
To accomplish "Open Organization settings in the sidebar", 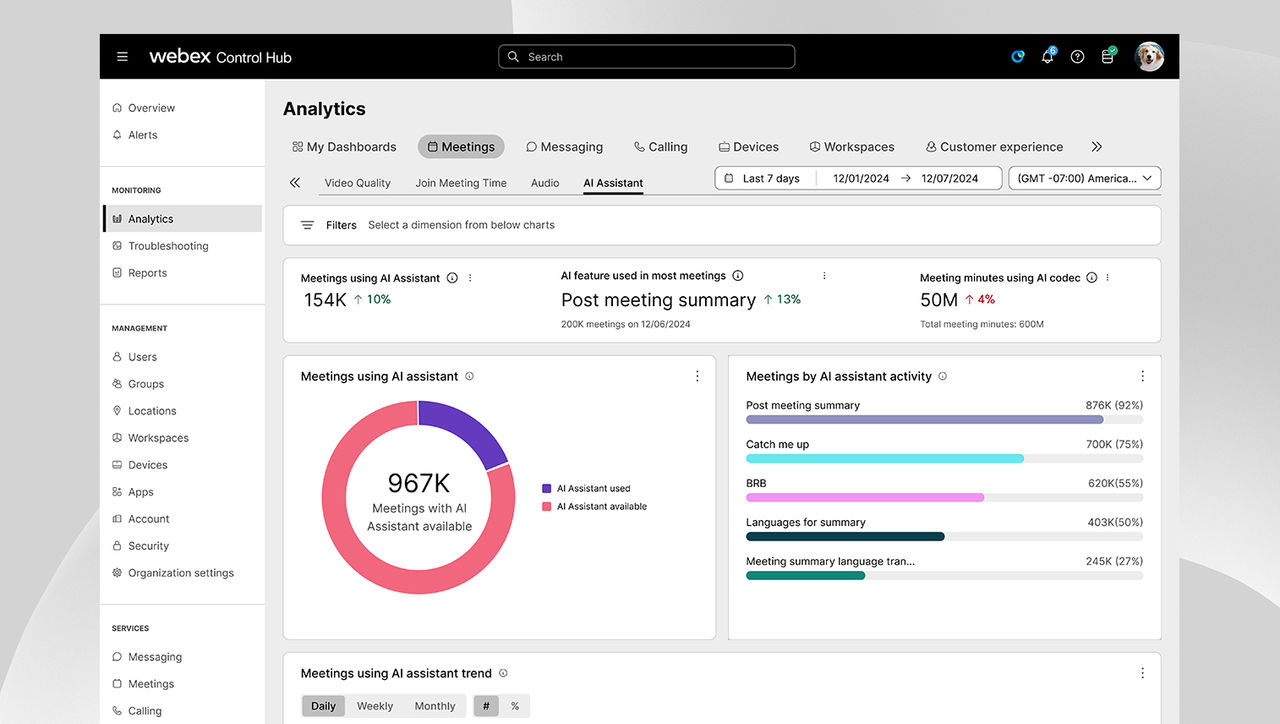I will (x=180, y=573).
